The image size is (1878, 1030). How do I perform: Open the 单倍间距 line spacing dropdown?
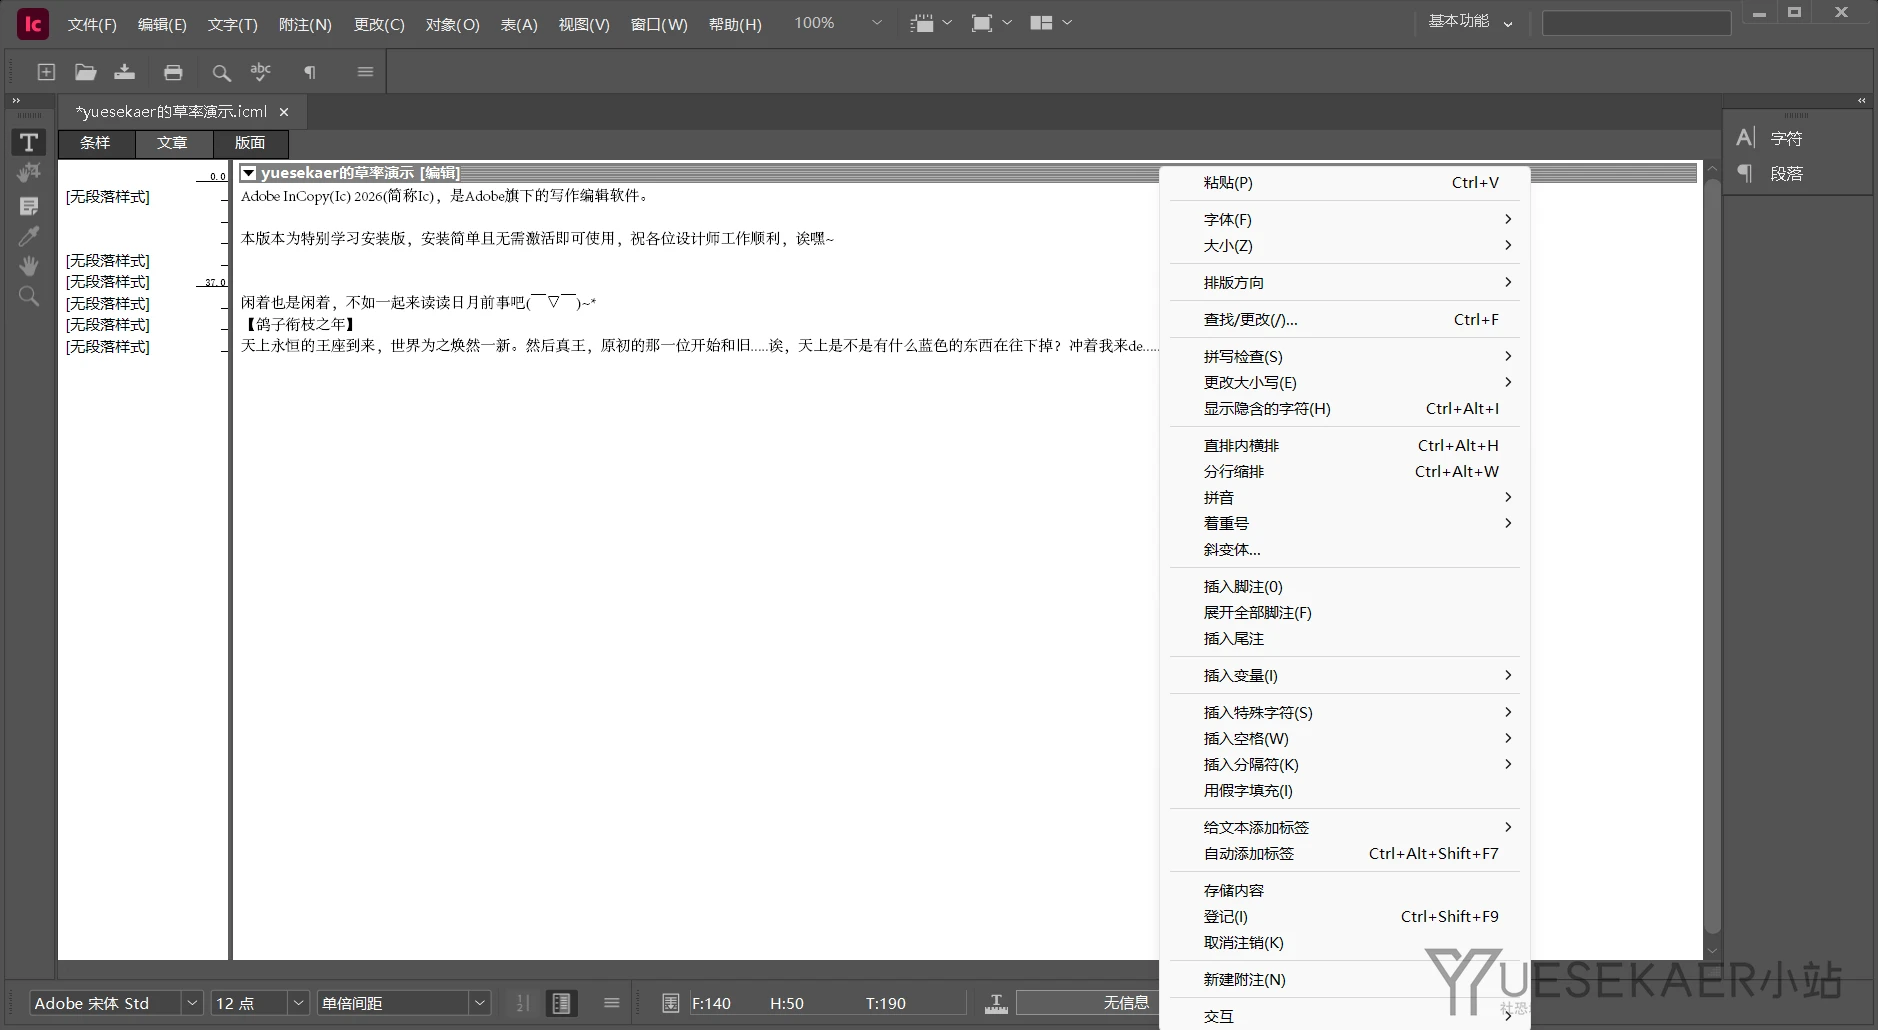point(479,1003)
